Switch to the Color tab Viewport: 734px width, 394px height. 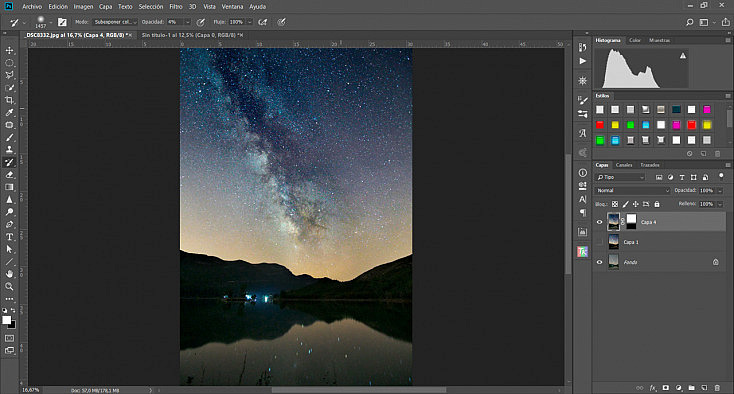tap(635, 40)
